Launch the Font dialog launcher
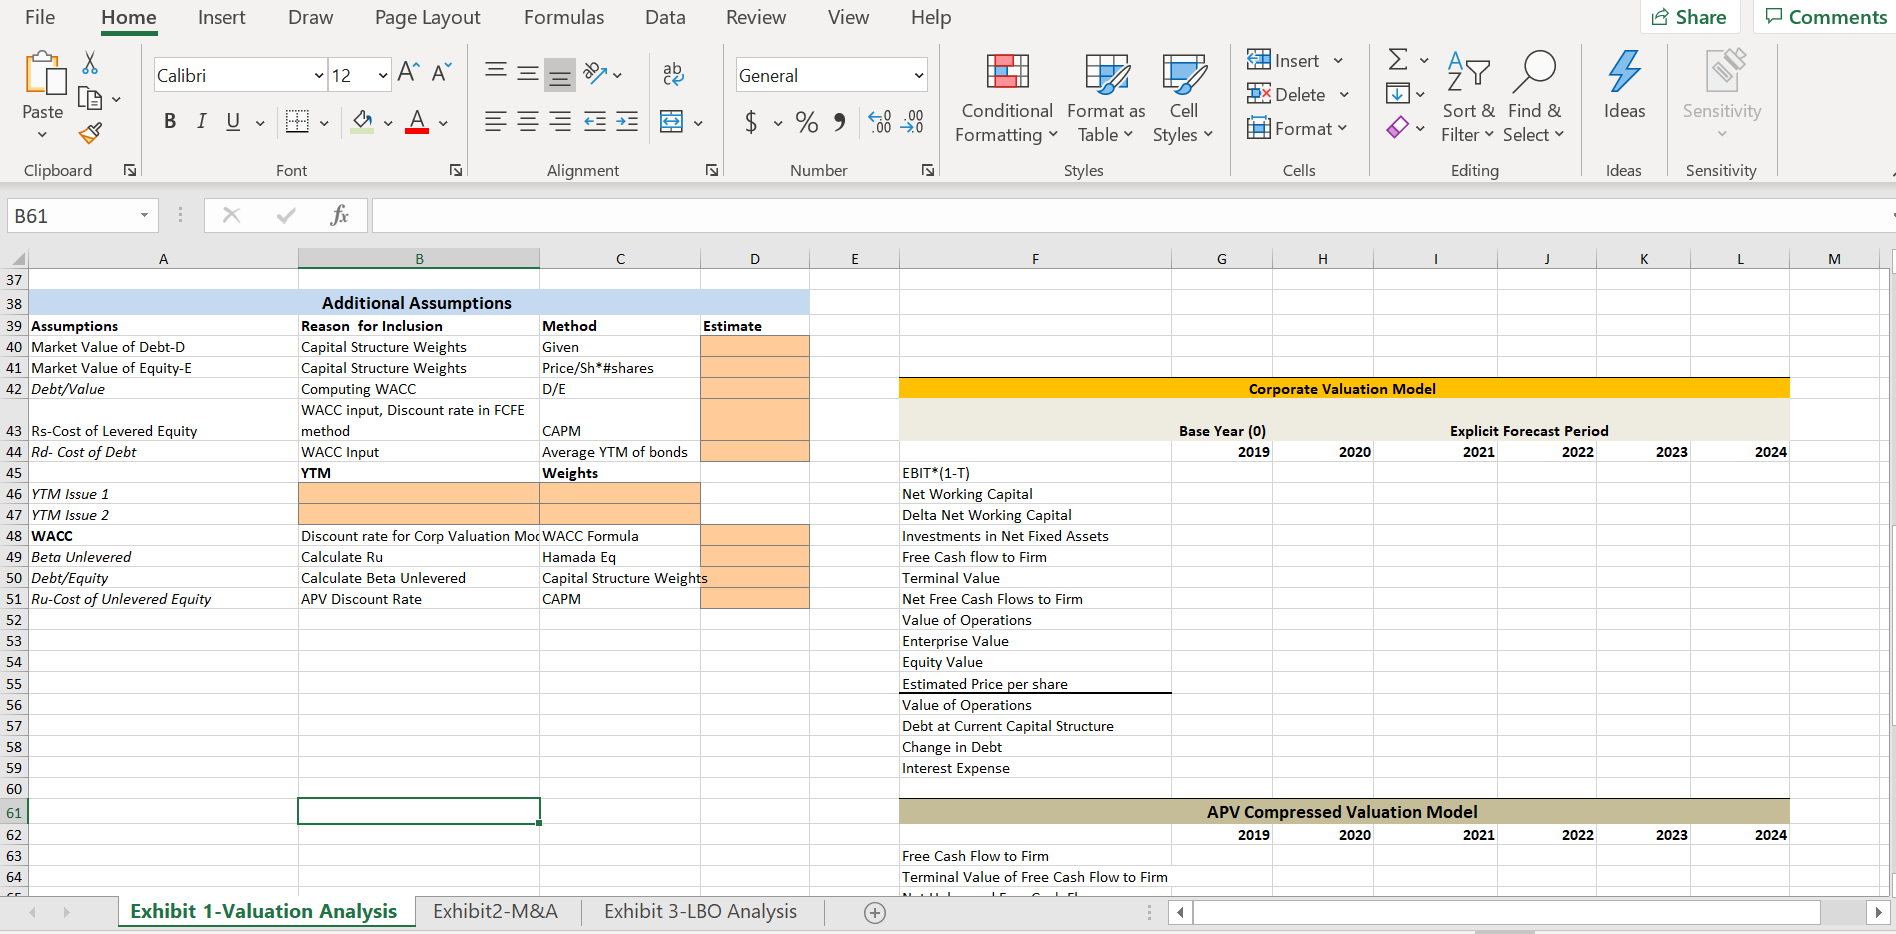 click(x=456, y=170)
